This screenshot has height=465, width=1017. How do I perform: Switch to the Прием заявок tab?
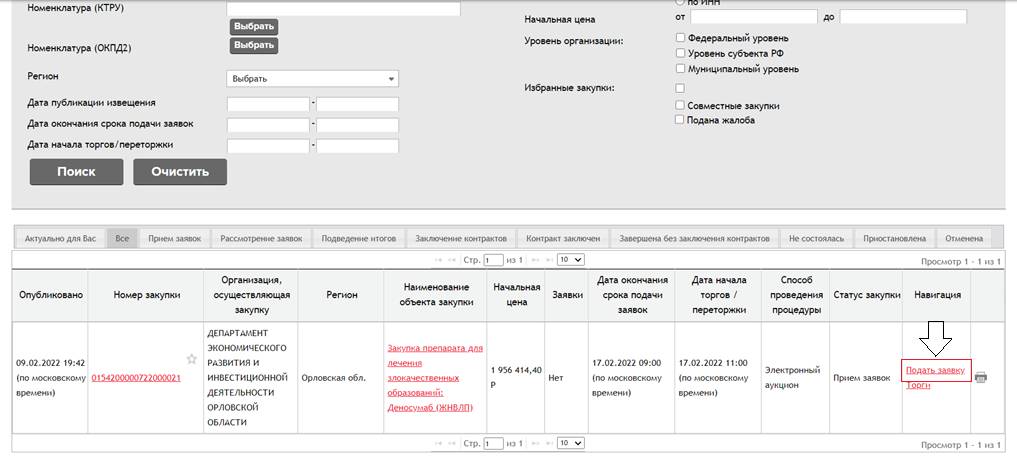175,238
